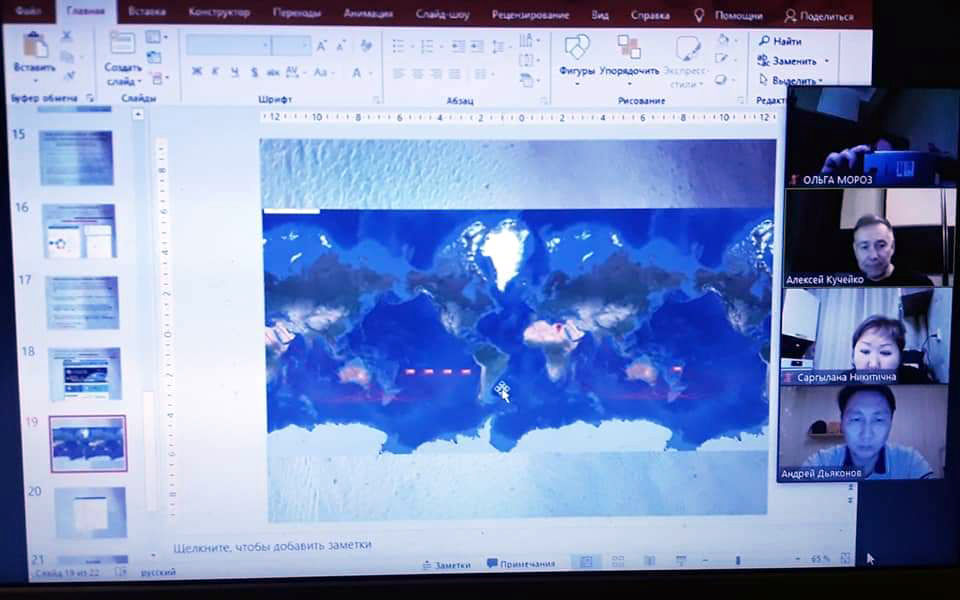960x600 pixels.
Task: Click the Cut scissors icon
Action: 67,36
